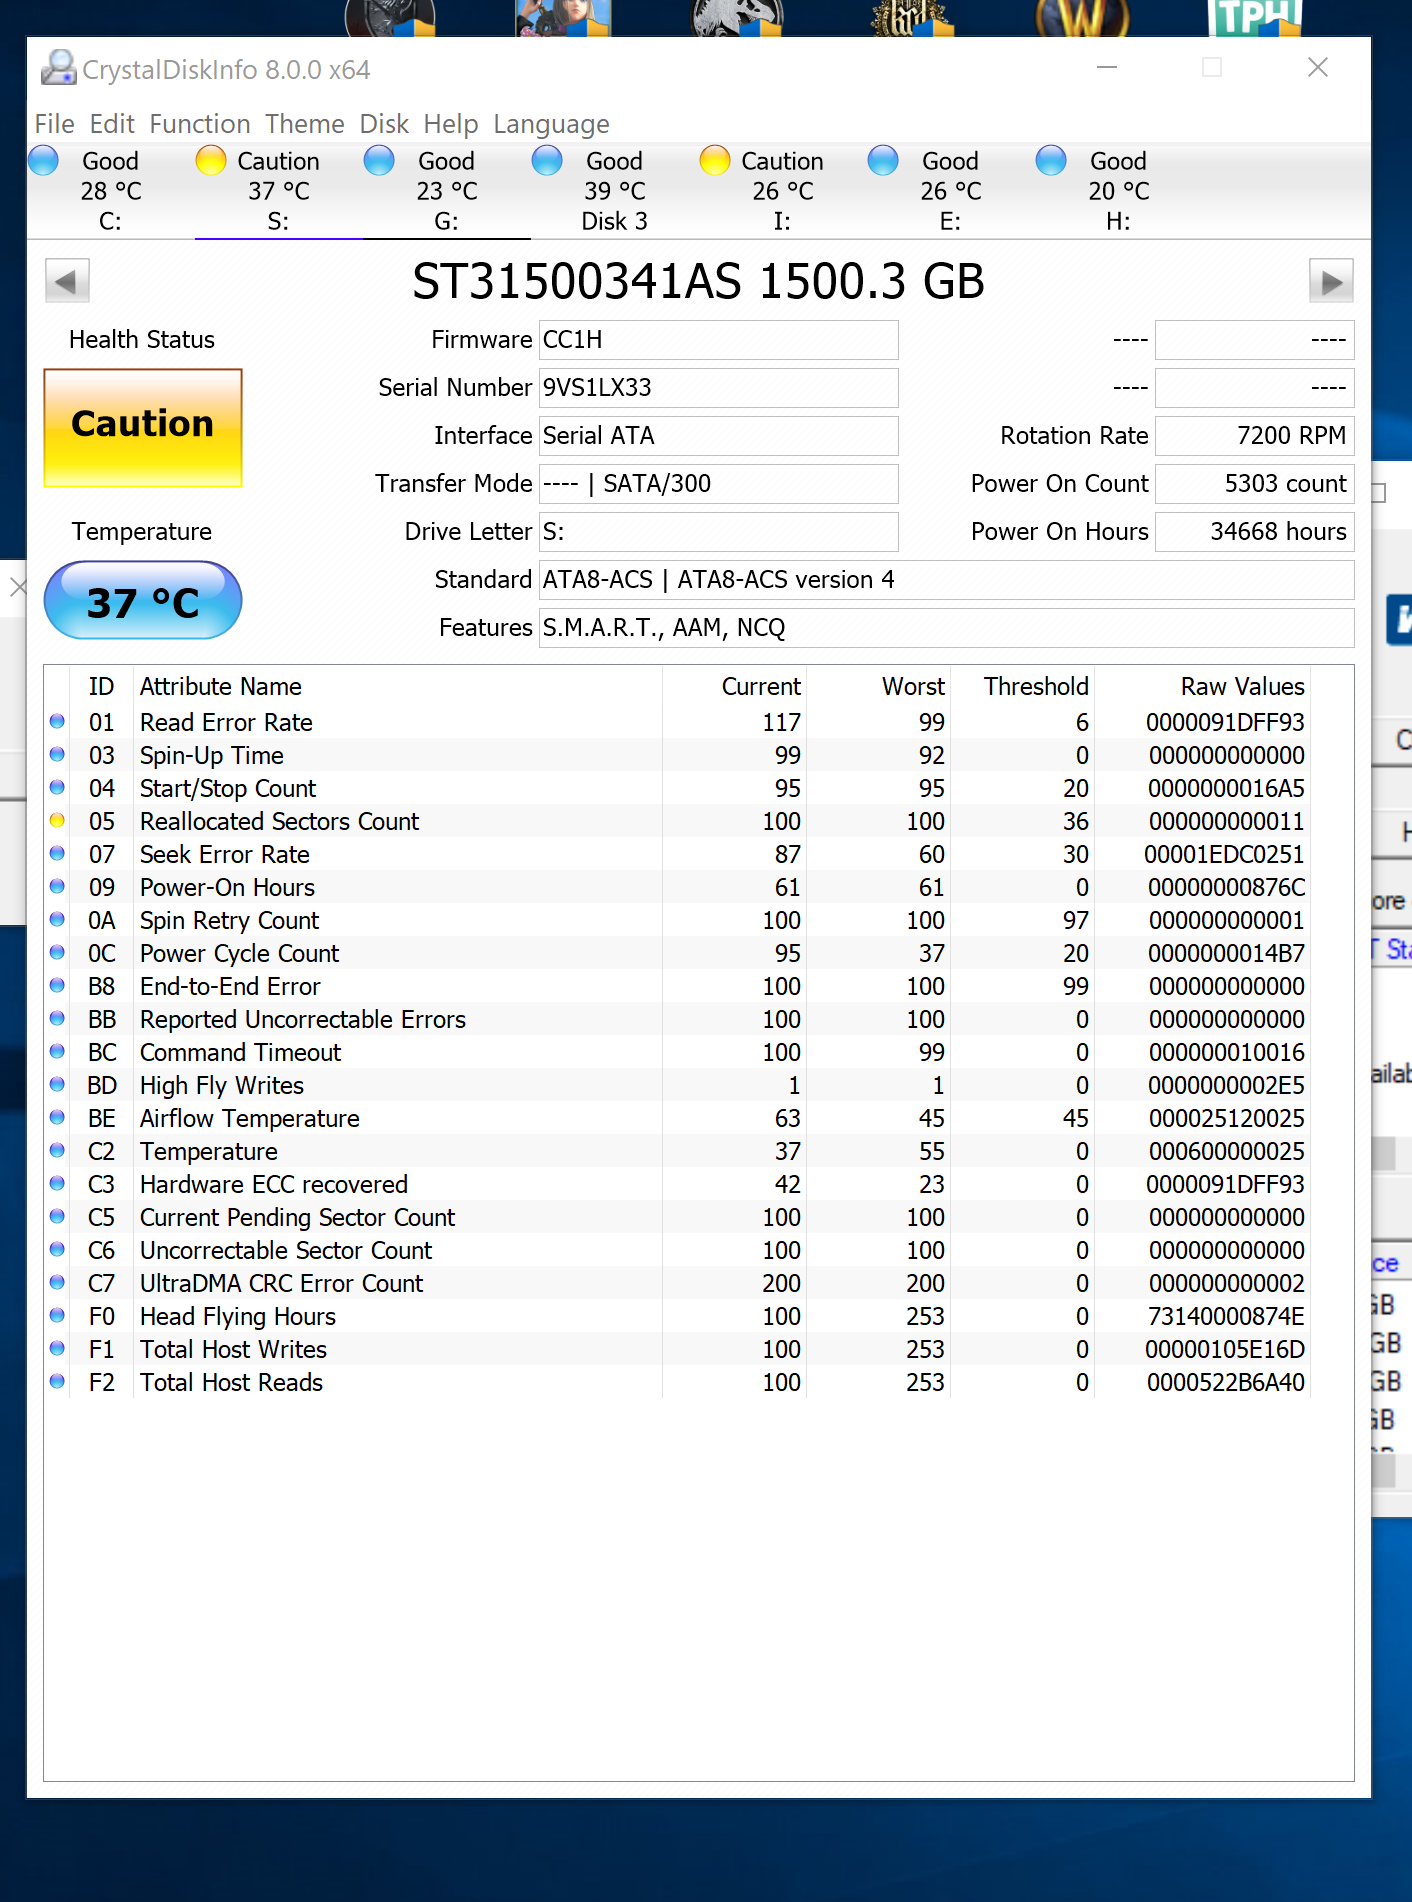Screen dimensions: 1412x1902
Task: Click the Rotation Rate 7200 RPM field
Action: click(1254, 436)
